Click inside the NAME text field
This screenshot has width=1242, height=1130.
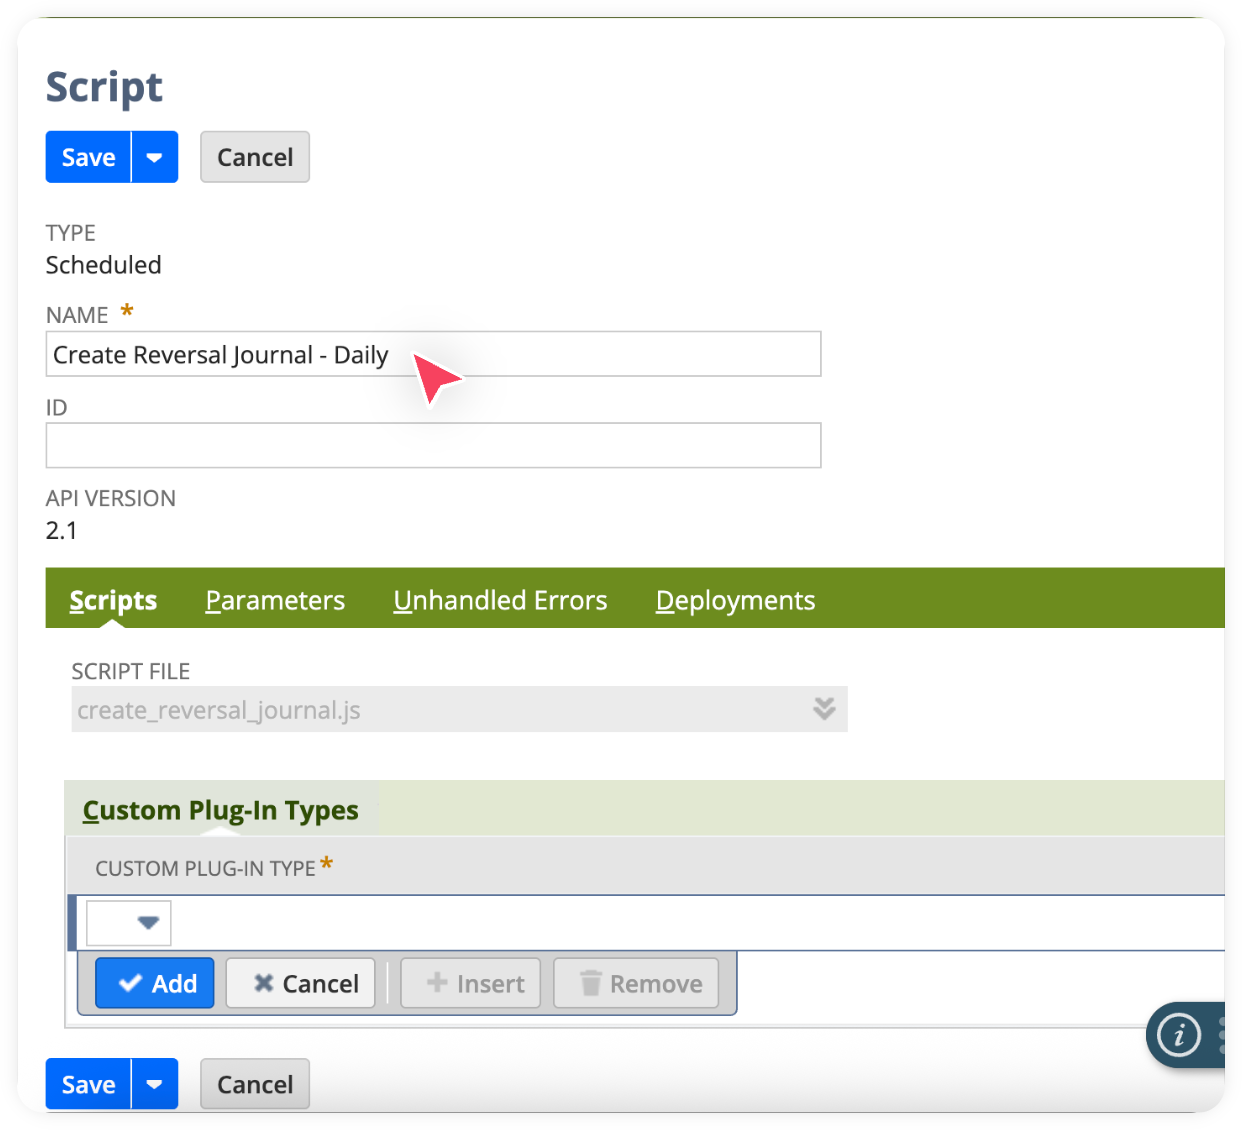pyautogui.click(x=433, y=354)
